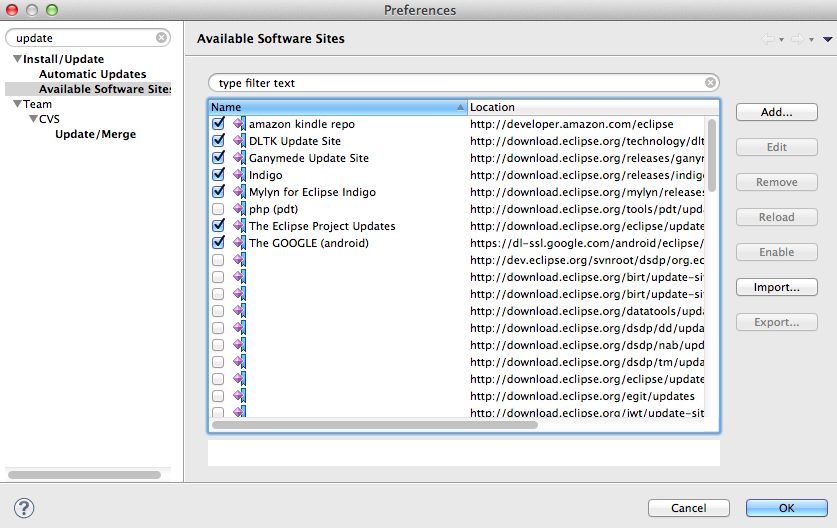
Task: Uncheck Mylyn for Eclipse Indigo
Action: point(218,191)
